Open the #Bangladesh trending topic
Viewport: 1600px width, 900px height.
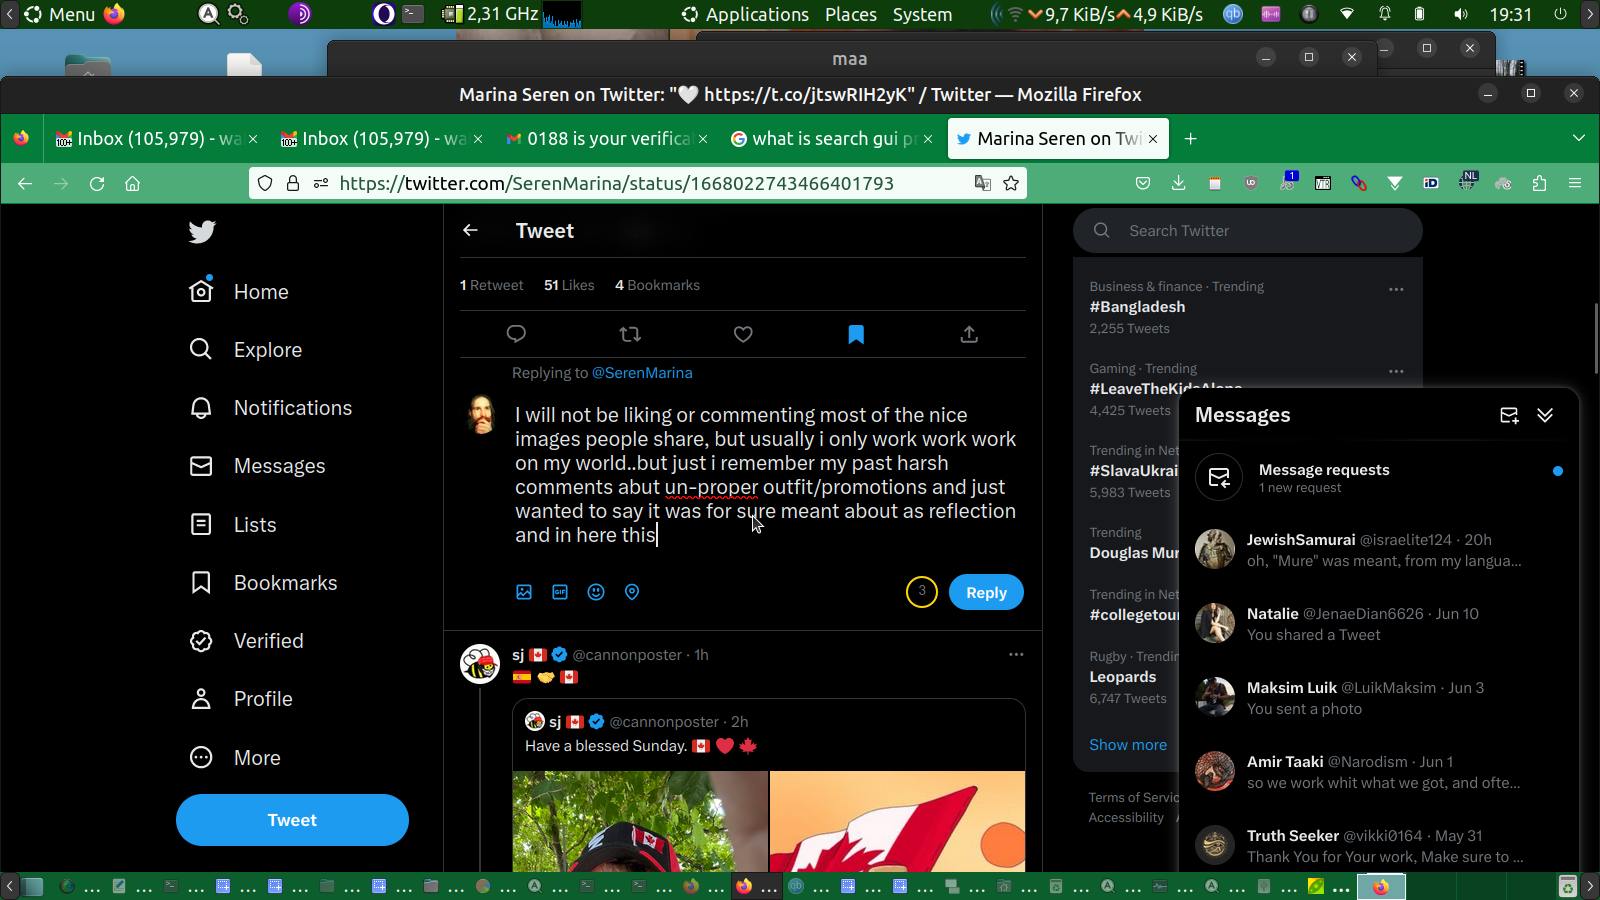(x=1137, y=307)
